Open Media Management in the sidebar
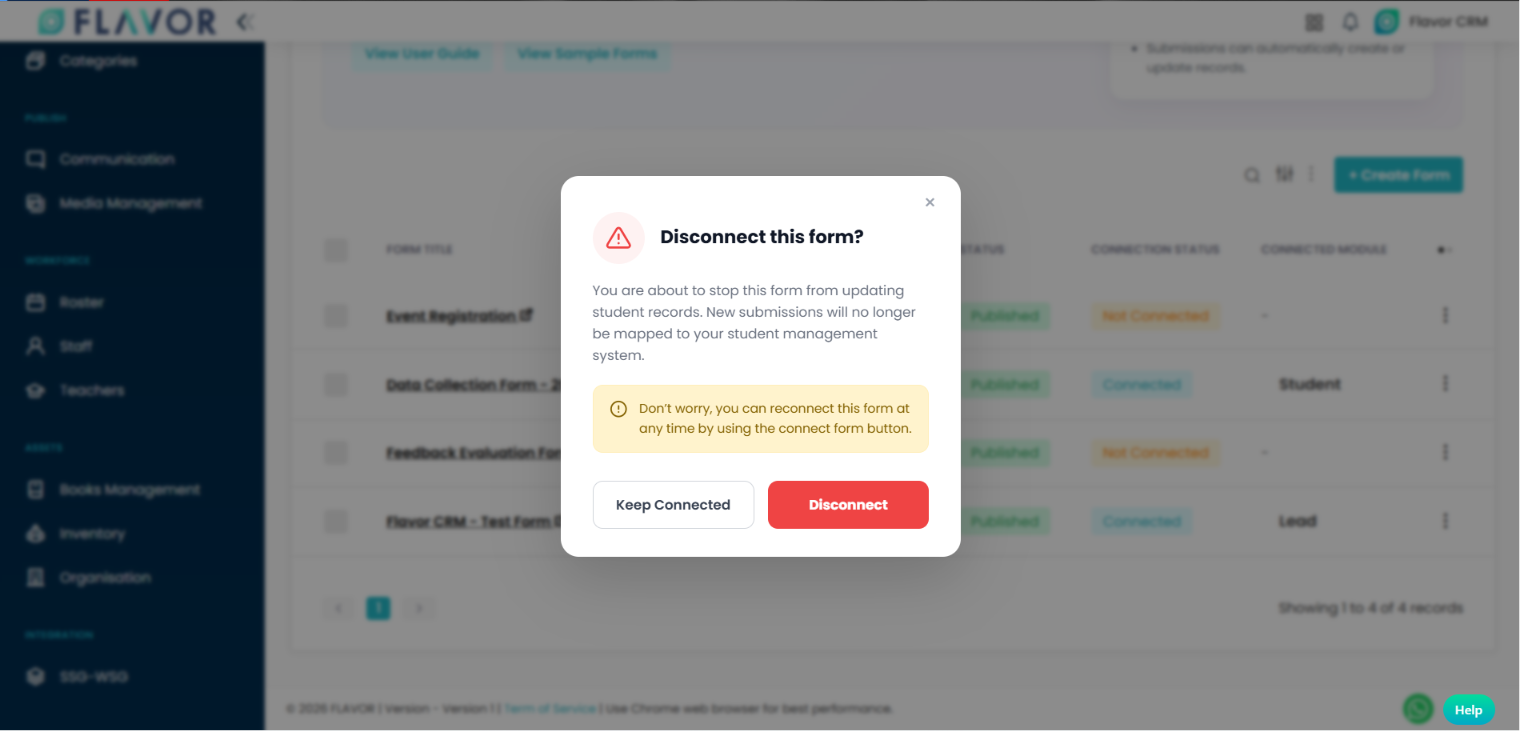Screen dimensions: 1520x731 click(132, 203)
